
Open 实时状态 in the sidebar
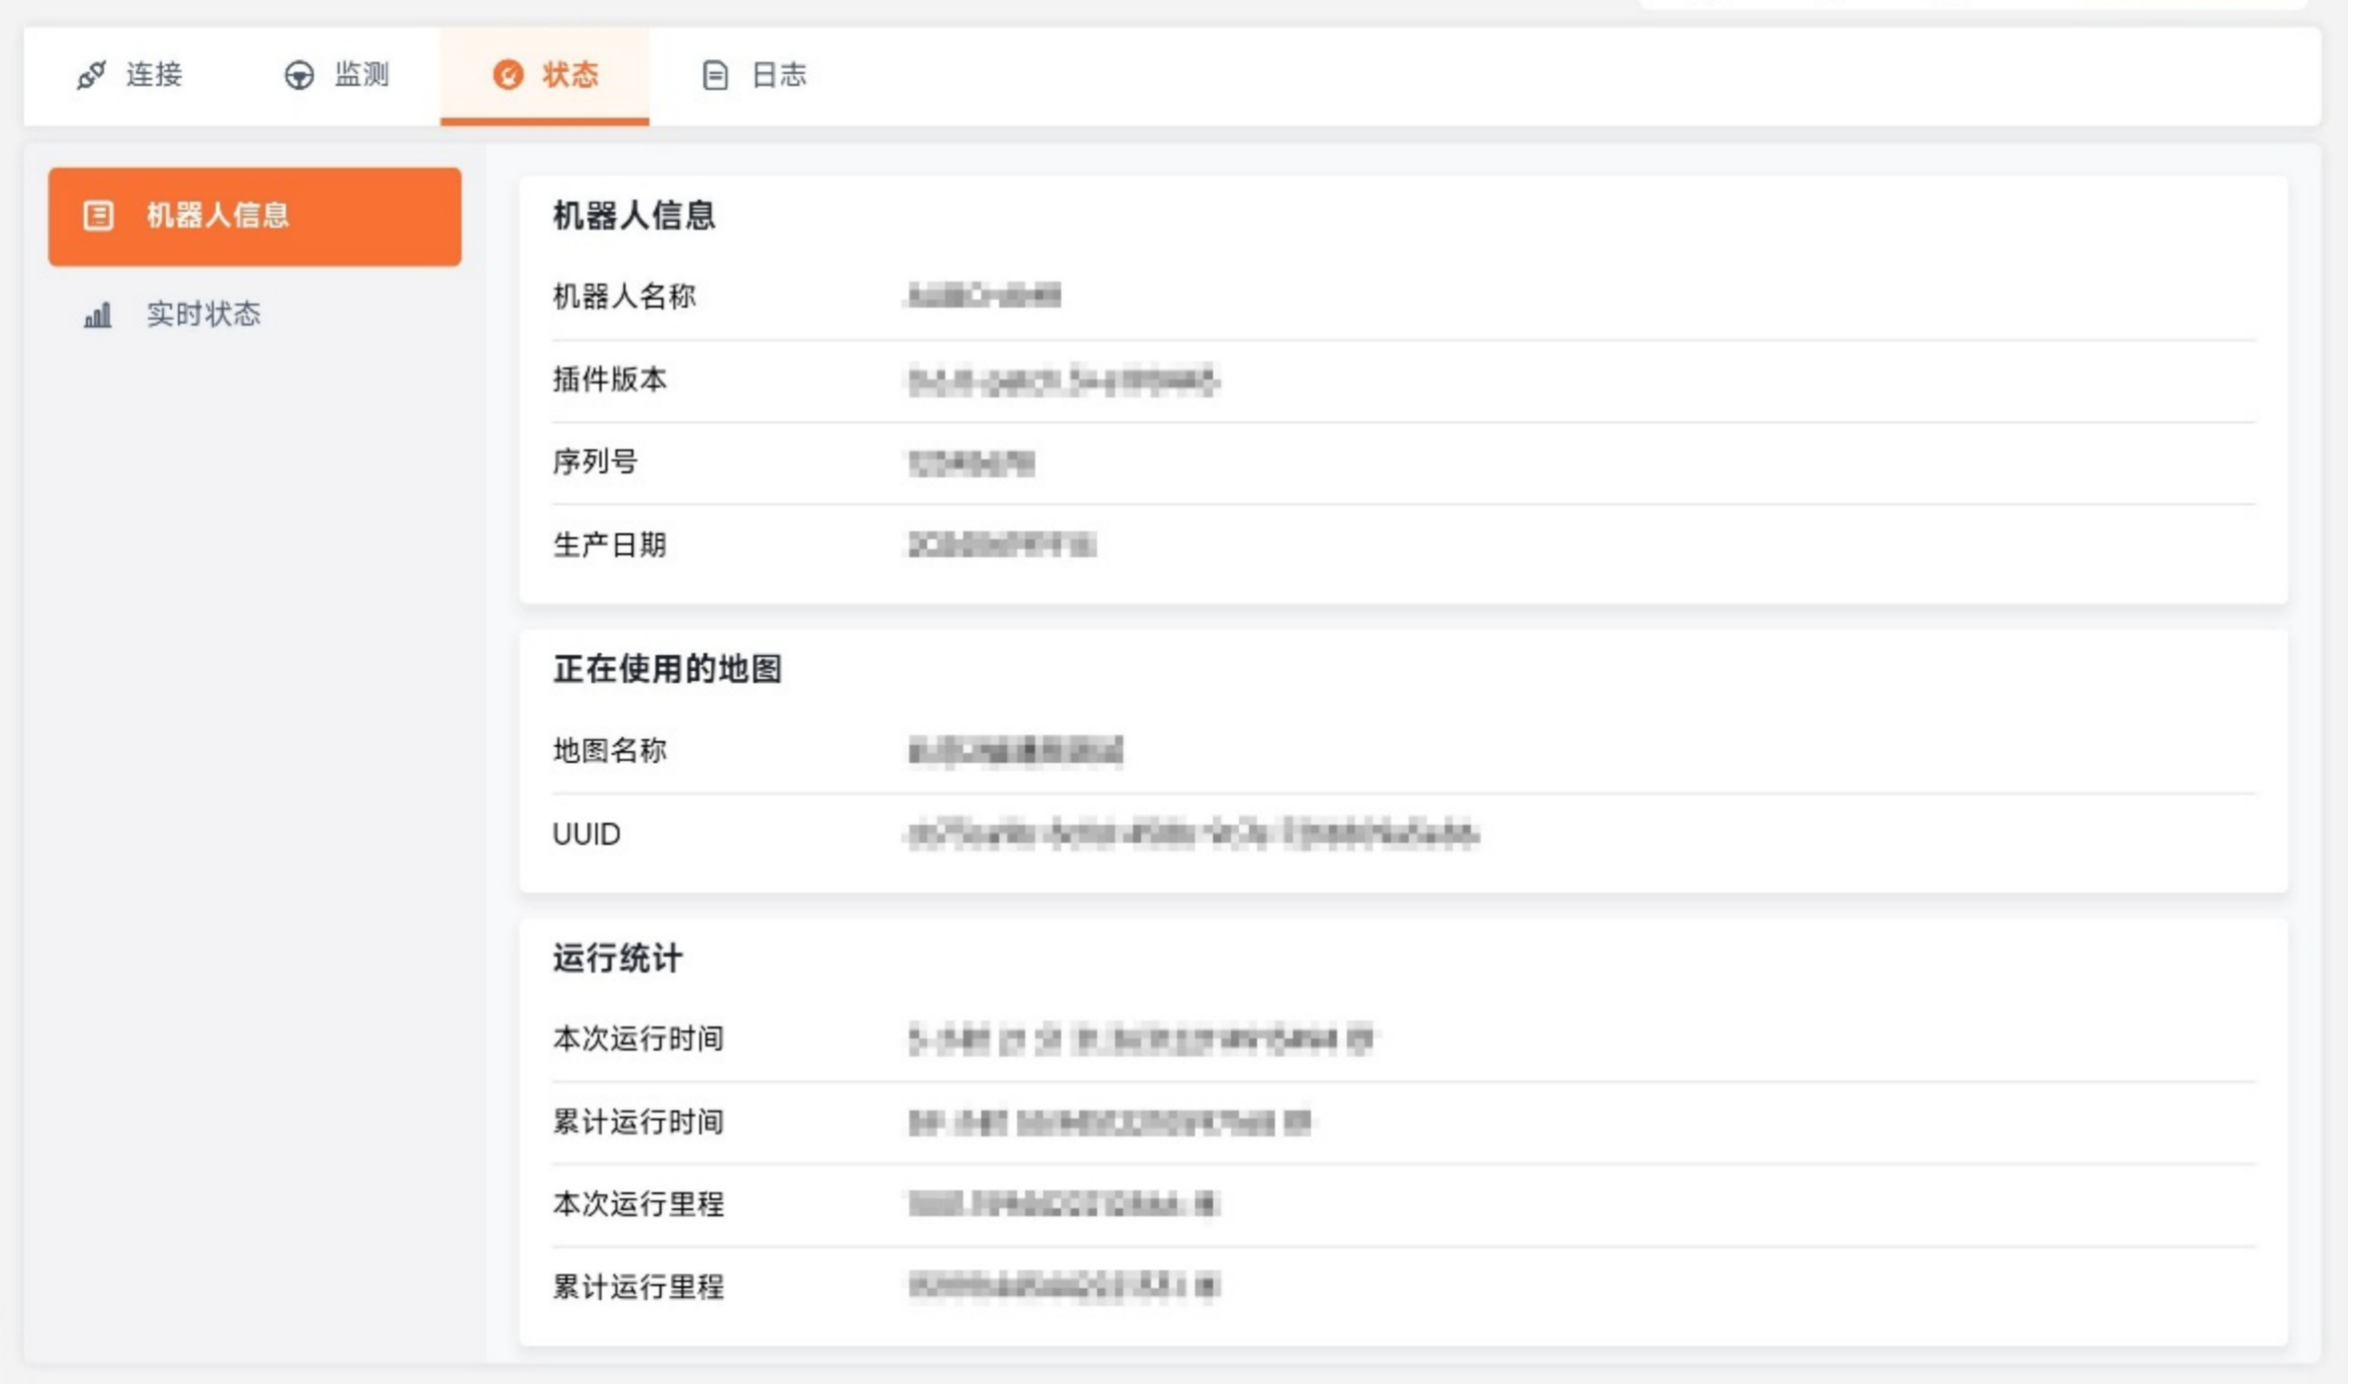point(203,314)
